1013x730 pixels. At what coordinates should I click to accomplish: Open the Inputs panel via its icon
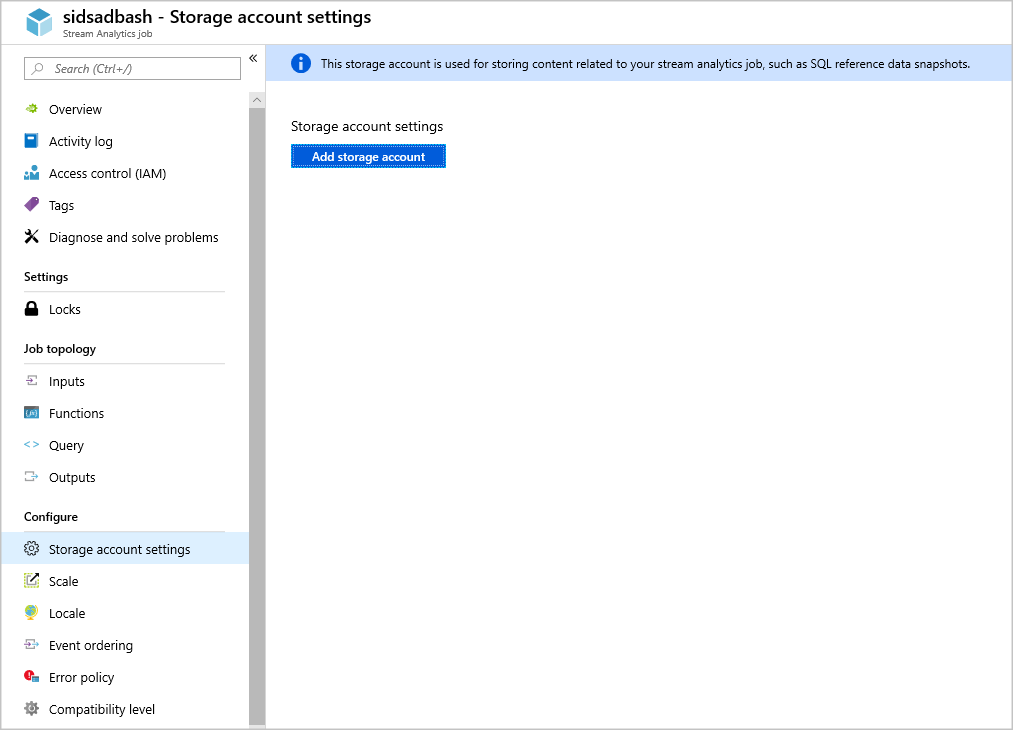(x=34, y=381)
